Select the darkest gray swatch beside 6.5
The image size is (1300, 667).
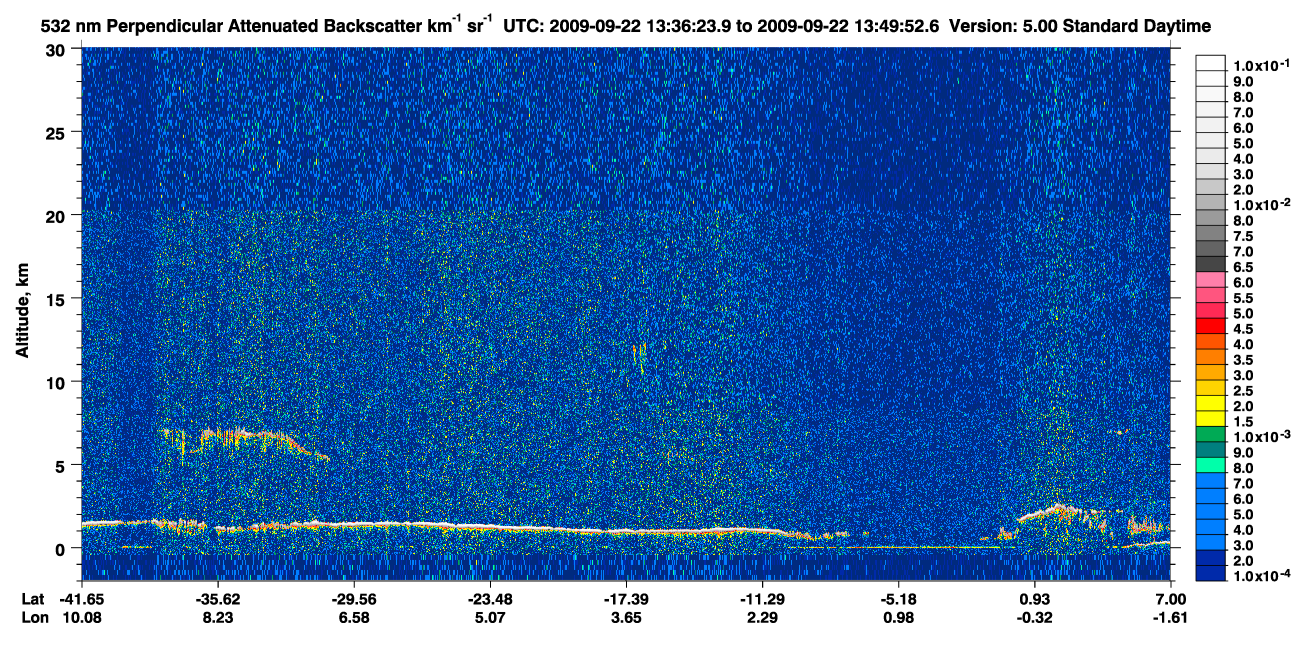tap(1211, 264)
